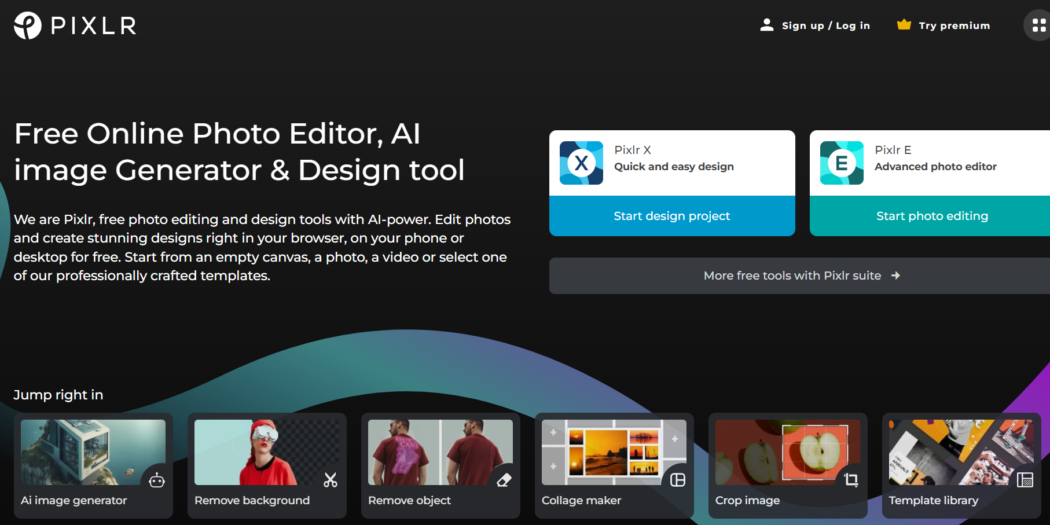Image resolution: width=1050 pixels, height=525 pixels.
Task: Open the Template library thumbnail
Action: point(961,452)
